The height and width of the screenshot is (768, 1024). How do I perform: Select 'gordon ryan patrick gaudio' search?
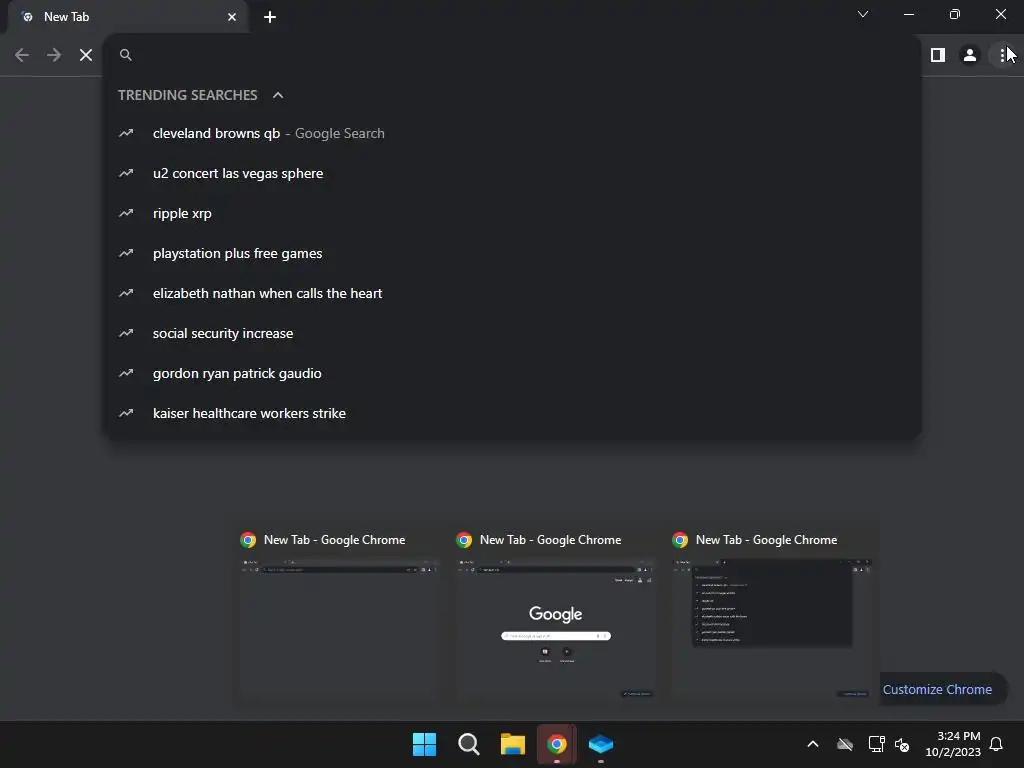[513, 374]
